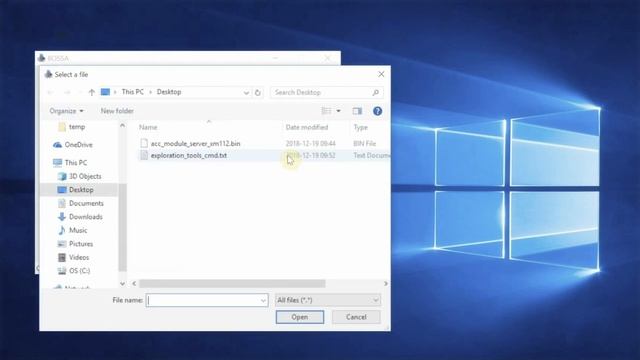Click the sidebar scroll up arrow
The image size is (640, 360).
click(122, 126)
